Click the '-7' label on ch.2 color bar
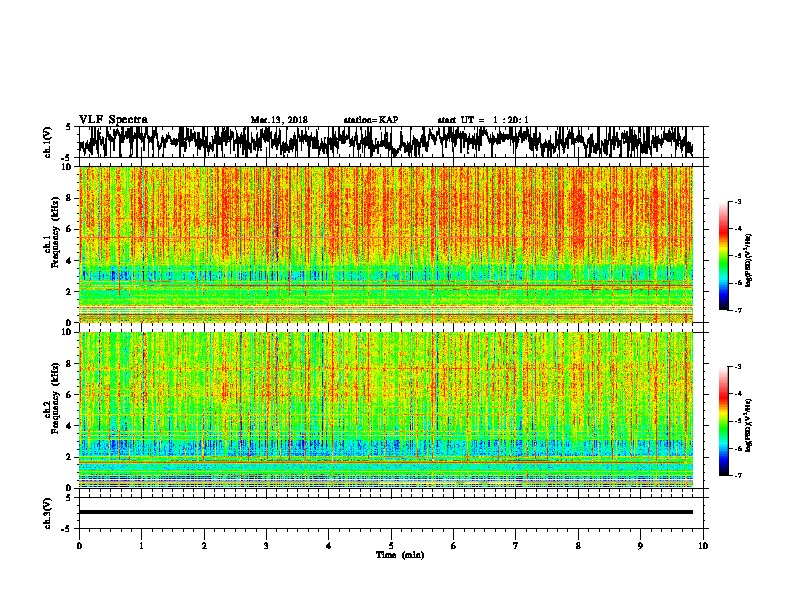 coord(738,475)
